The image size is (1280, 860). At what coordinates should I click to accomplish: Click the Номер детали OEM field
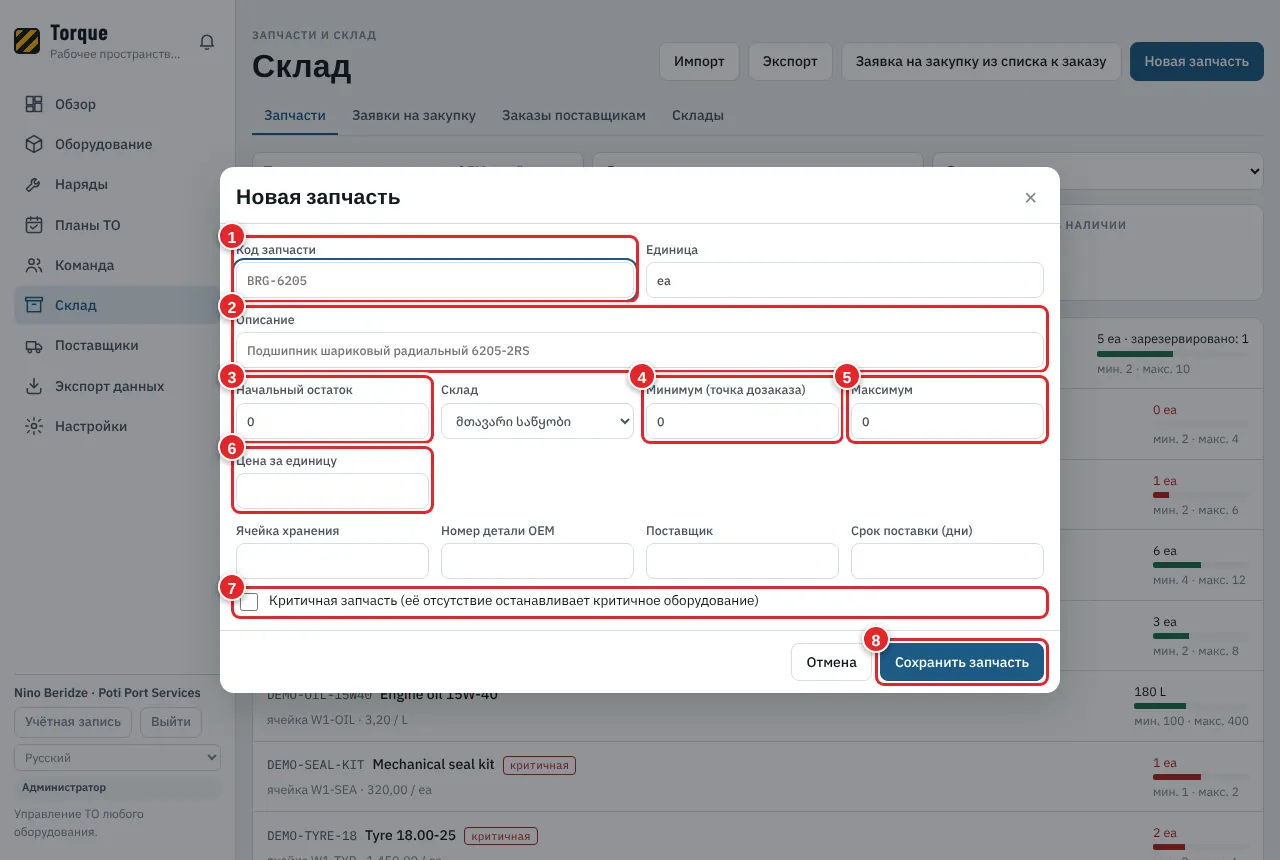tap(537, 561)
